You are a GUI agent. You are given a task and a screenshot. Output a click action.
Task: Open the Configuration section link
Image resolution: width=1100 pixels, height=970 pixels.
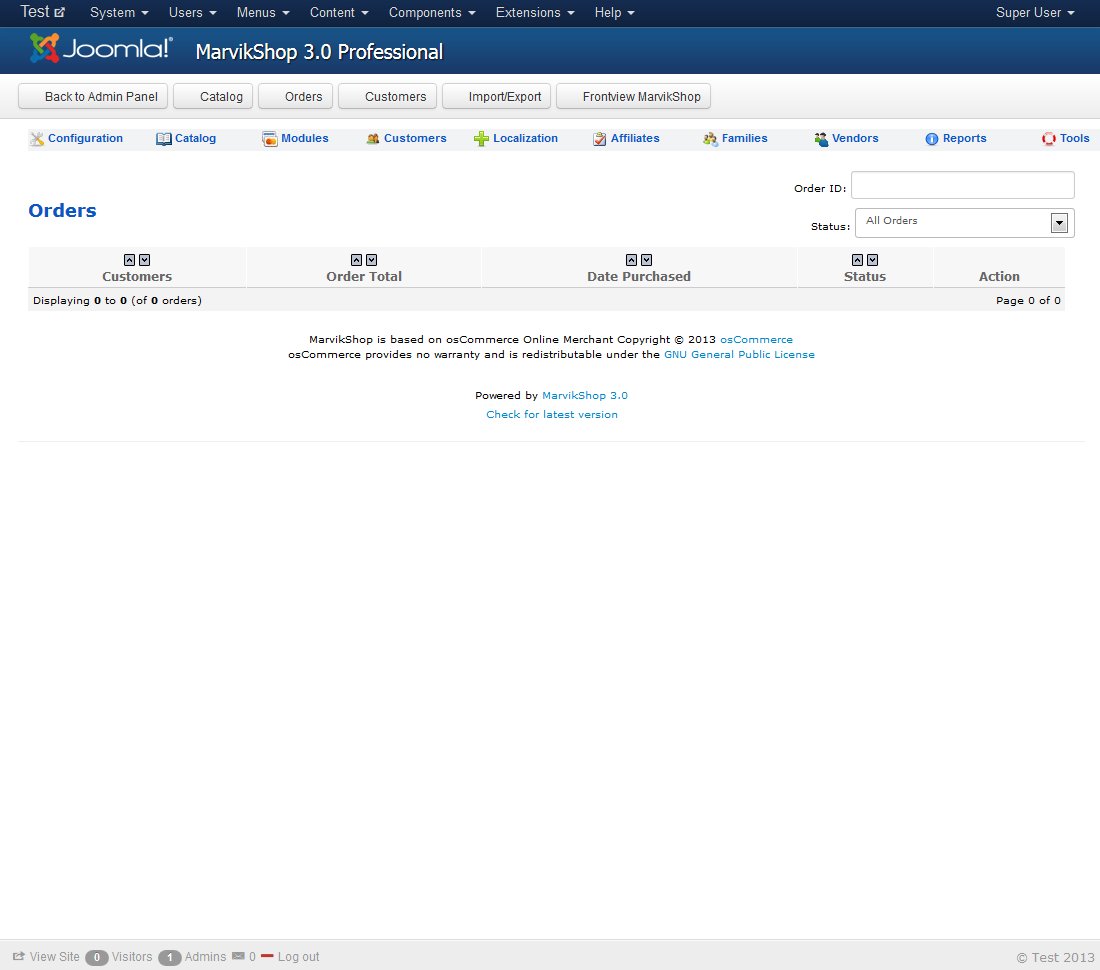pos(85,138)
